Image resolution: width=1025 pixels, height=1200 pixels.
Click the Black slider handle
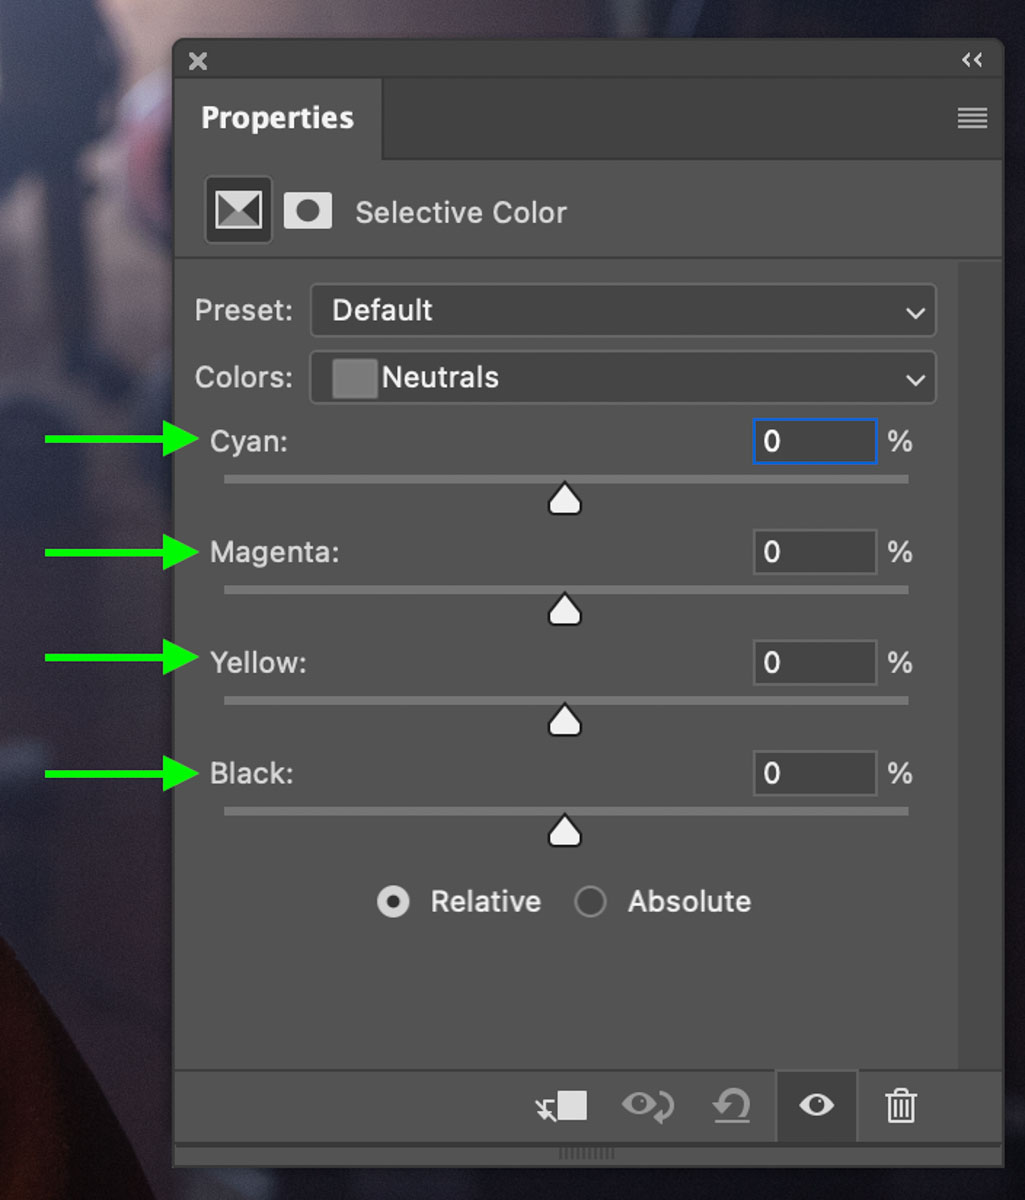565,831
